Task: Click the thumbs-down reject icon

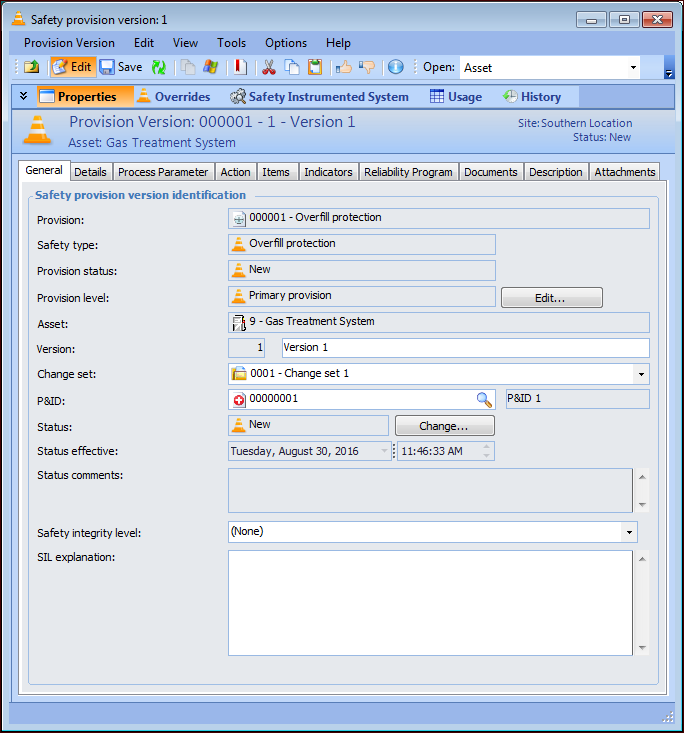Action: (367, 67)
